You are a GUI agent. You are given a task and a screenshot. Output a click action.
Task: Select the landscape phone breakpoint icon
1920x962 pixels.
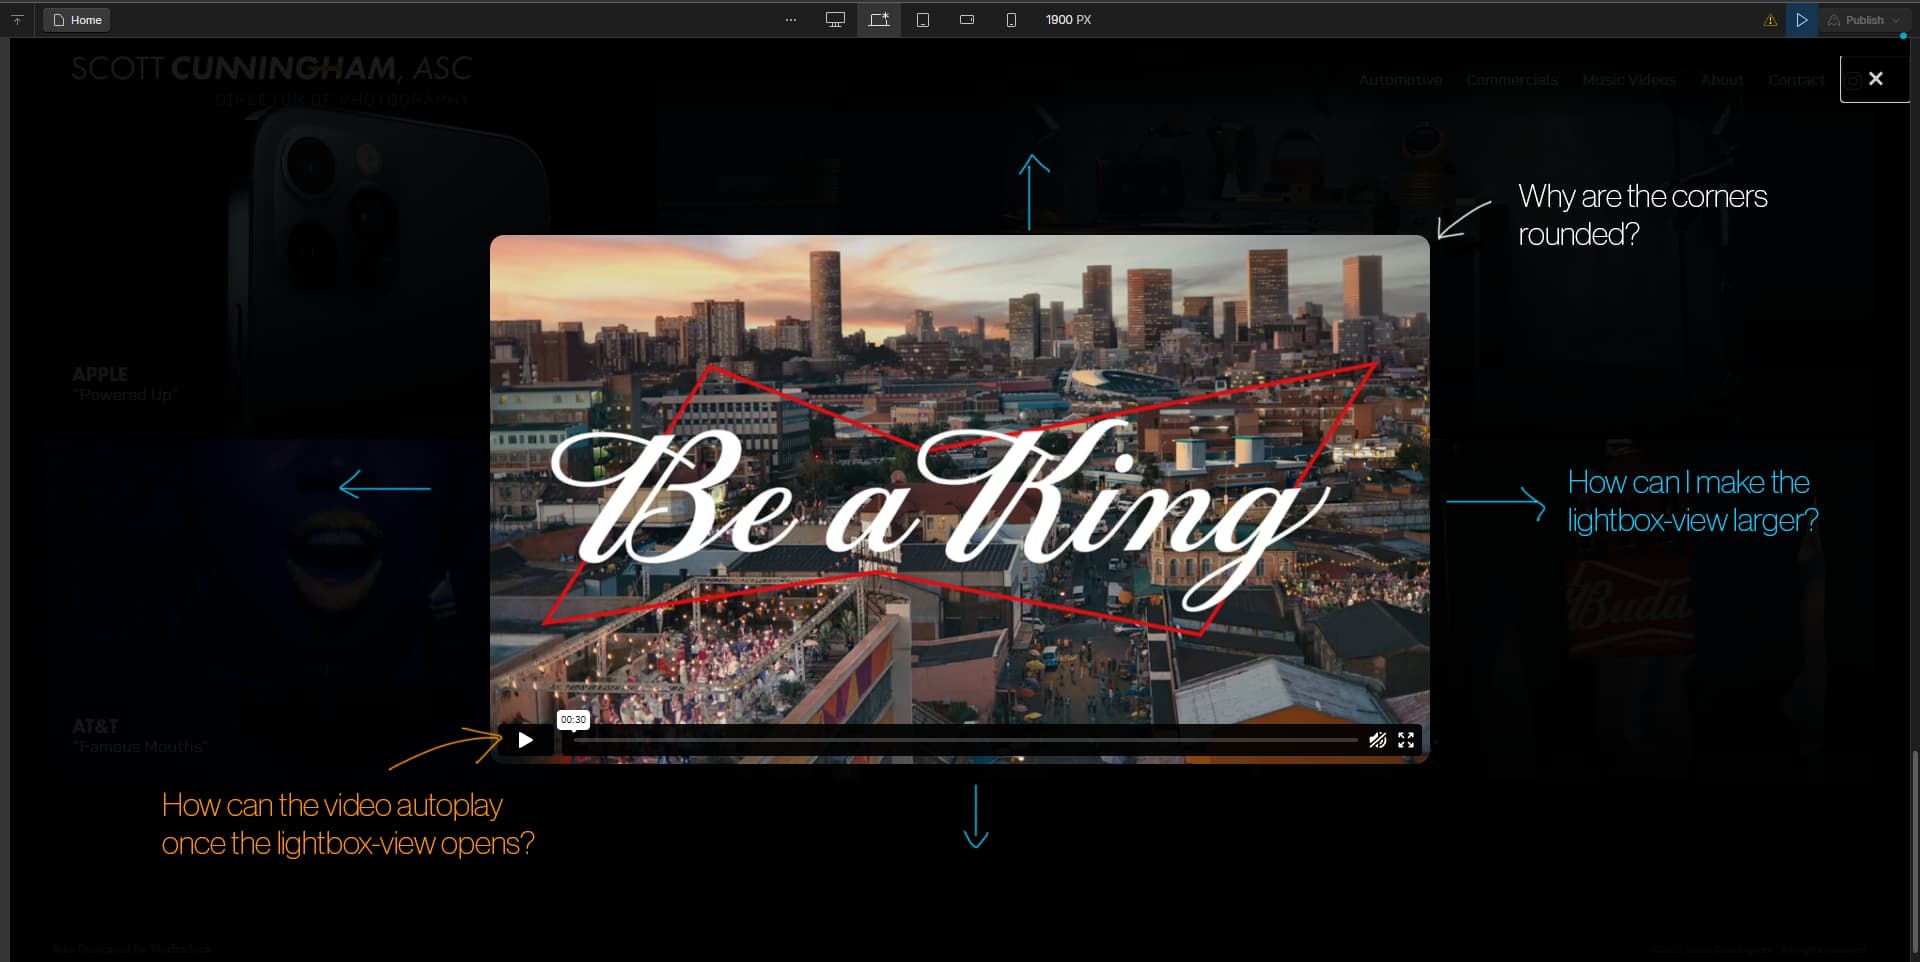(x=967, y=19)
